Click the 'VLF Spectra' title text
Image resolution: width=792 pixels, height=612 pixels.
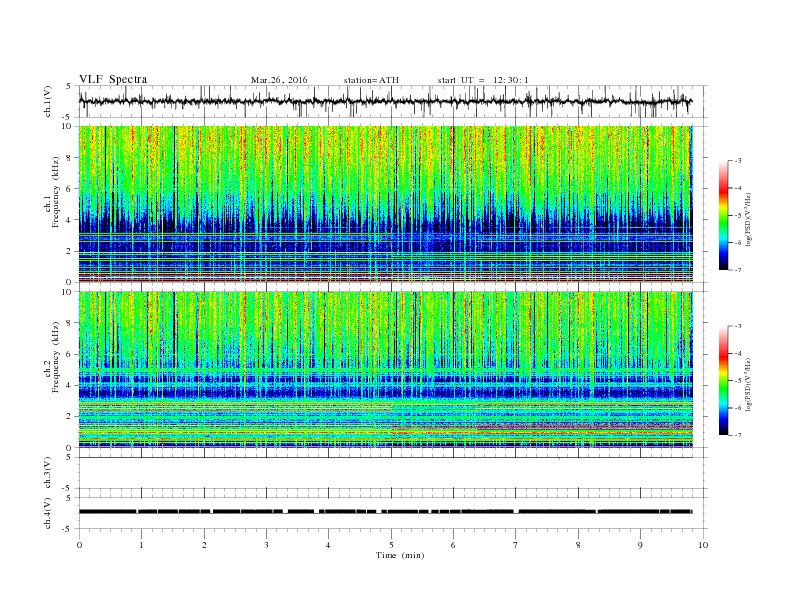tap(113, 79)
